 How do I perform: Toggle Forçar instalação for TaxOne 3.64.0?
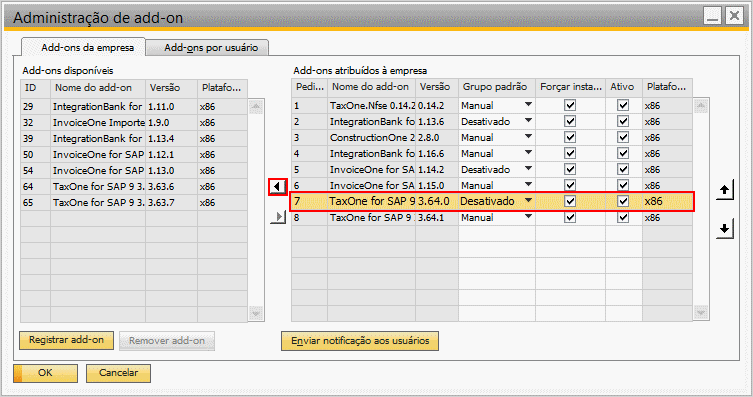coord(570,201)
